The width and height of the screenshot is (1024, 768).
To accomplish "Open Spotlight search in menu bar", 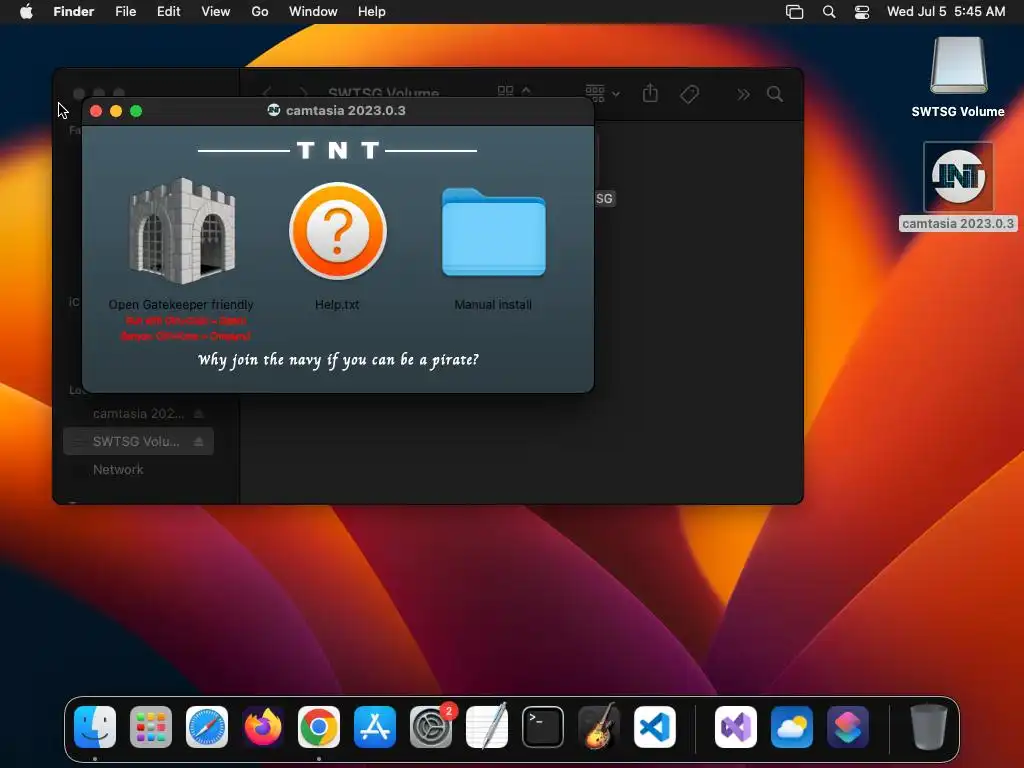I will (x=829, y=12).
